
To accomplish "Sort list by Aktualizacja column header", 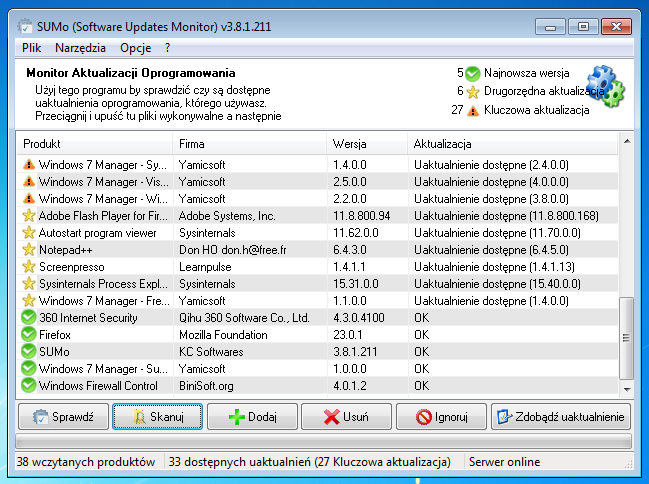I will (x=512, y=144).
